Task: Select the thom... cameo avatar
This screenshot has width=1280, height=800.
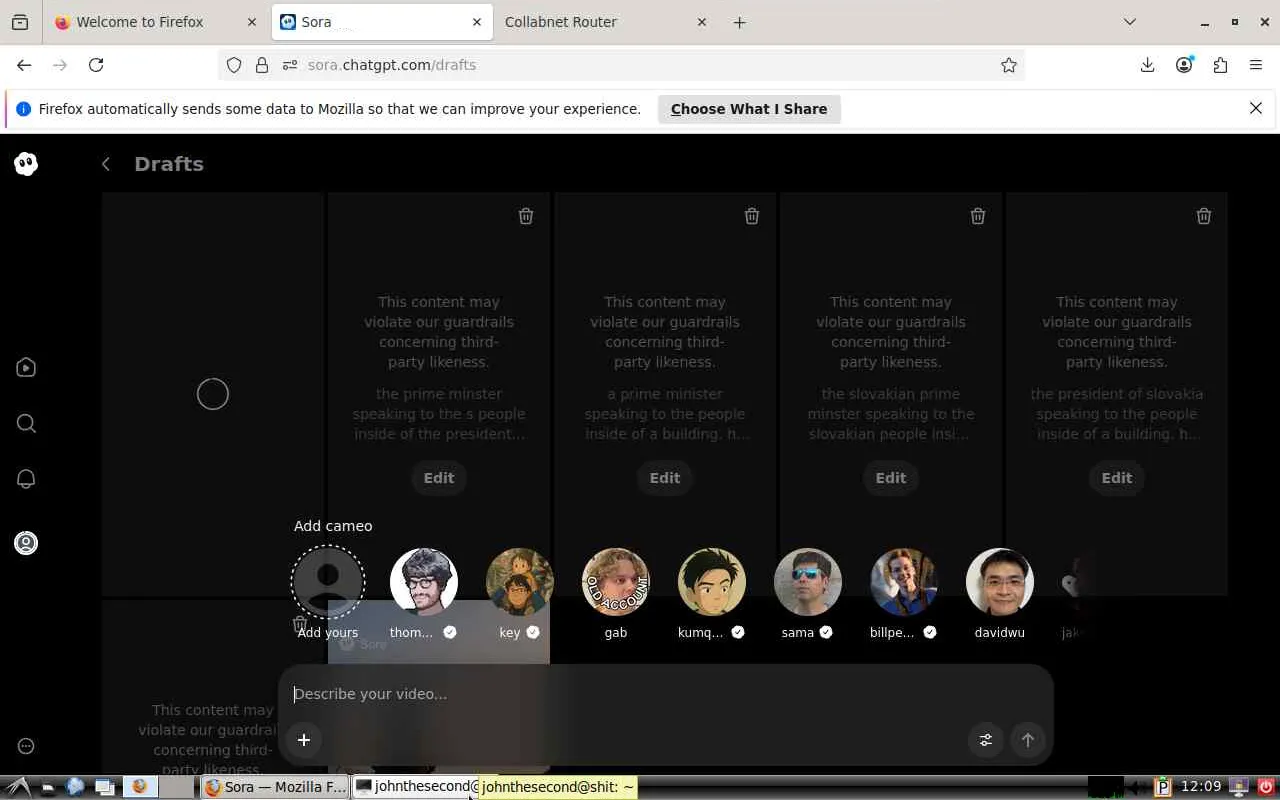Action: coord(424,582)
